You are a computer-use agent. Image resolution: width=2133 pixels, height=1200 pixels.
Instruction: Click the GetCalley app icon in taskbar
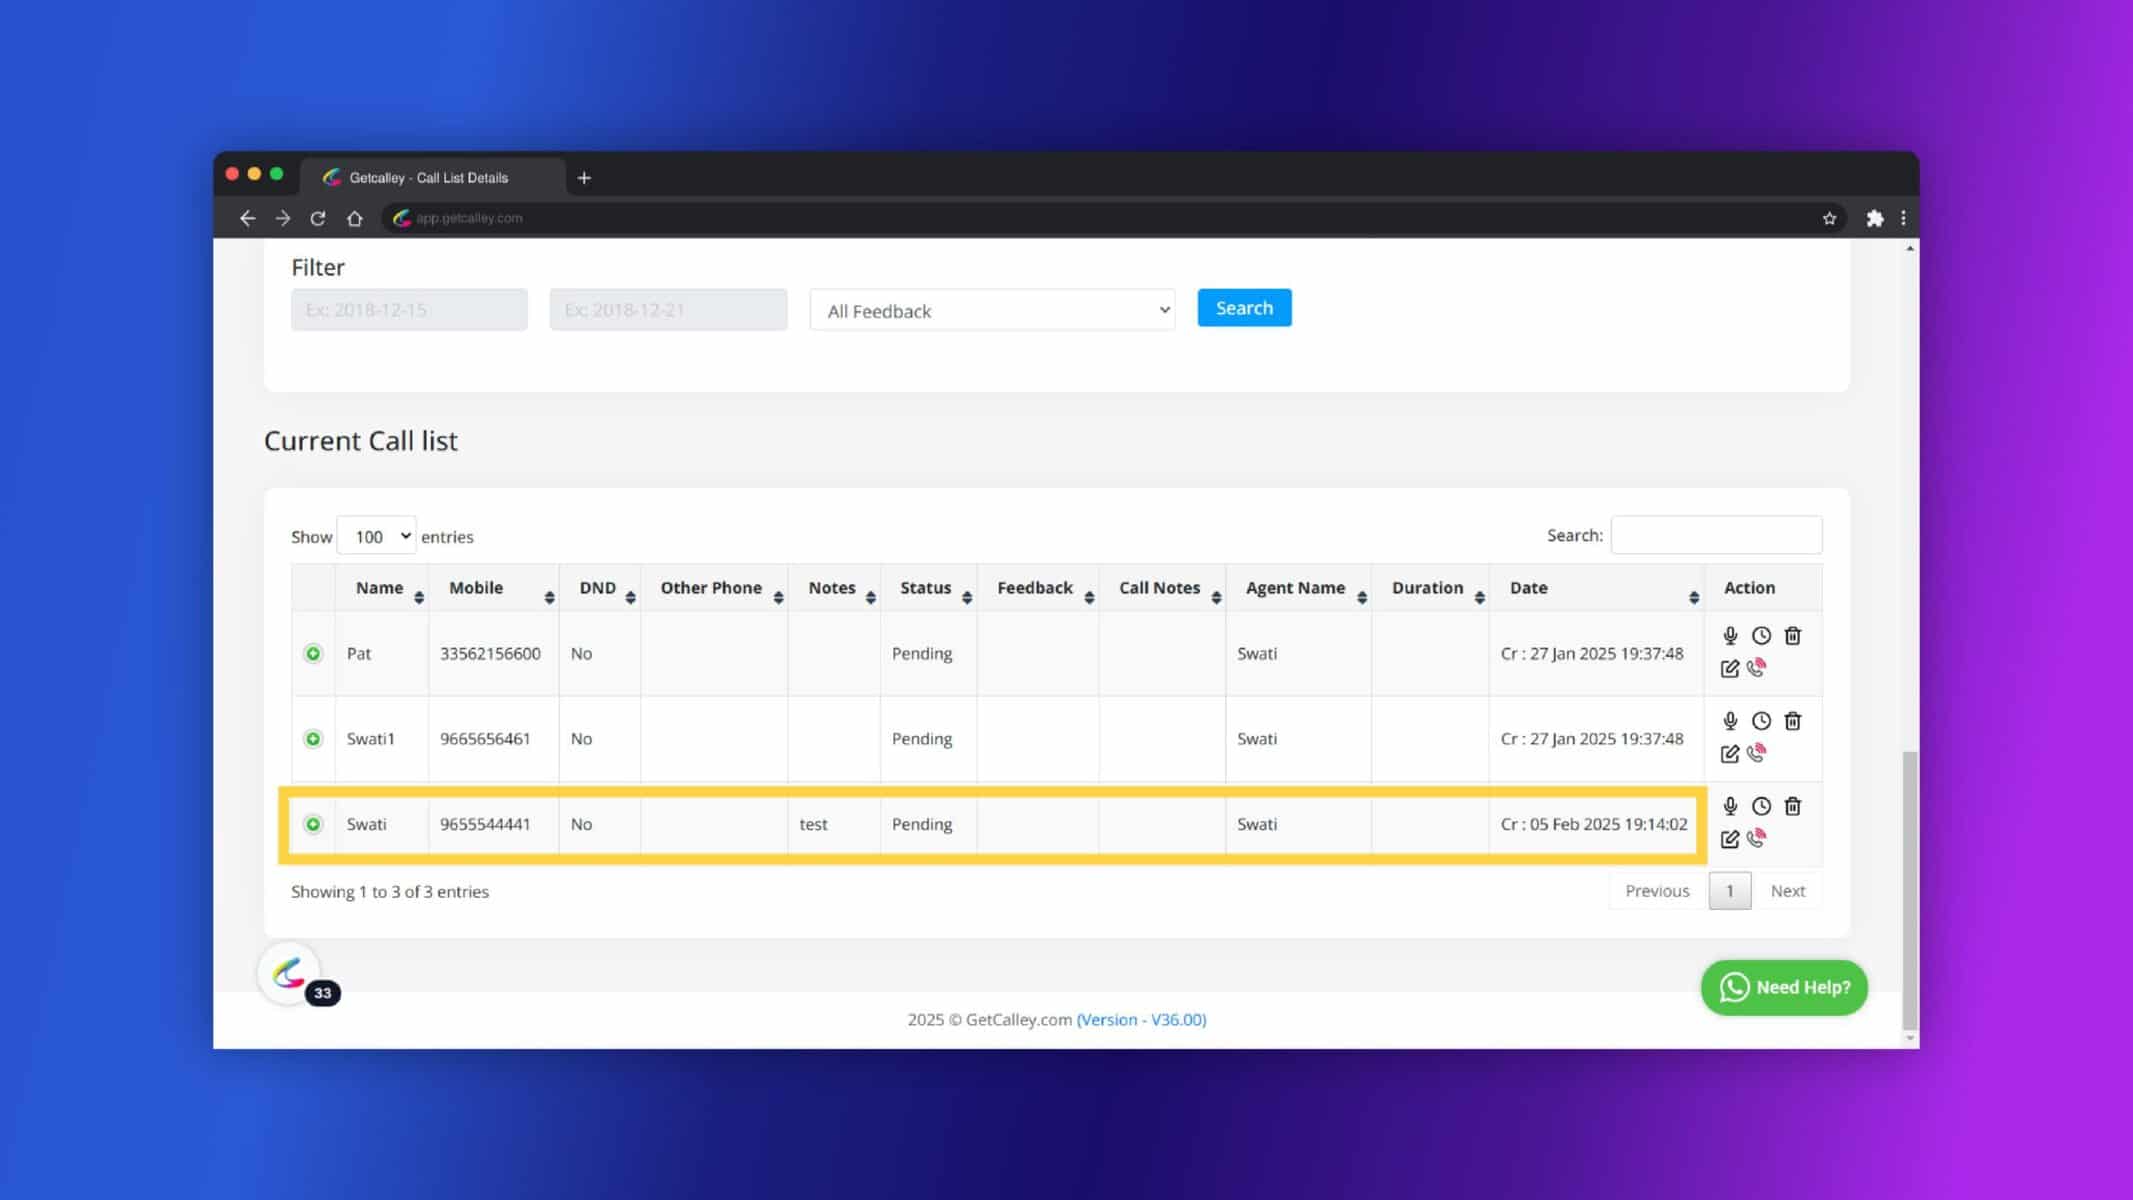[x=290, y=971]
